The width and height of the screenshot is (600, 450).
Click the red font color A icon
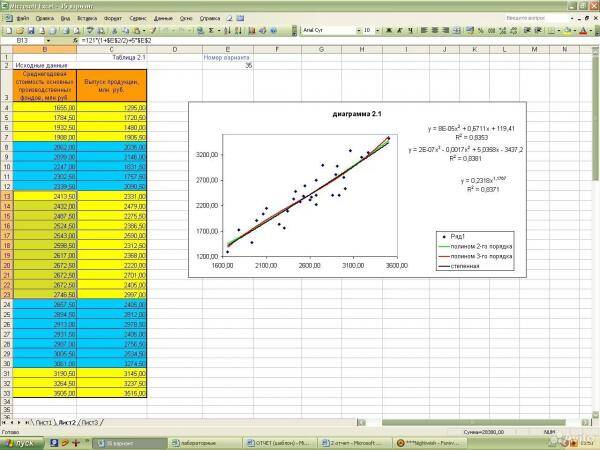click(584, 30)
